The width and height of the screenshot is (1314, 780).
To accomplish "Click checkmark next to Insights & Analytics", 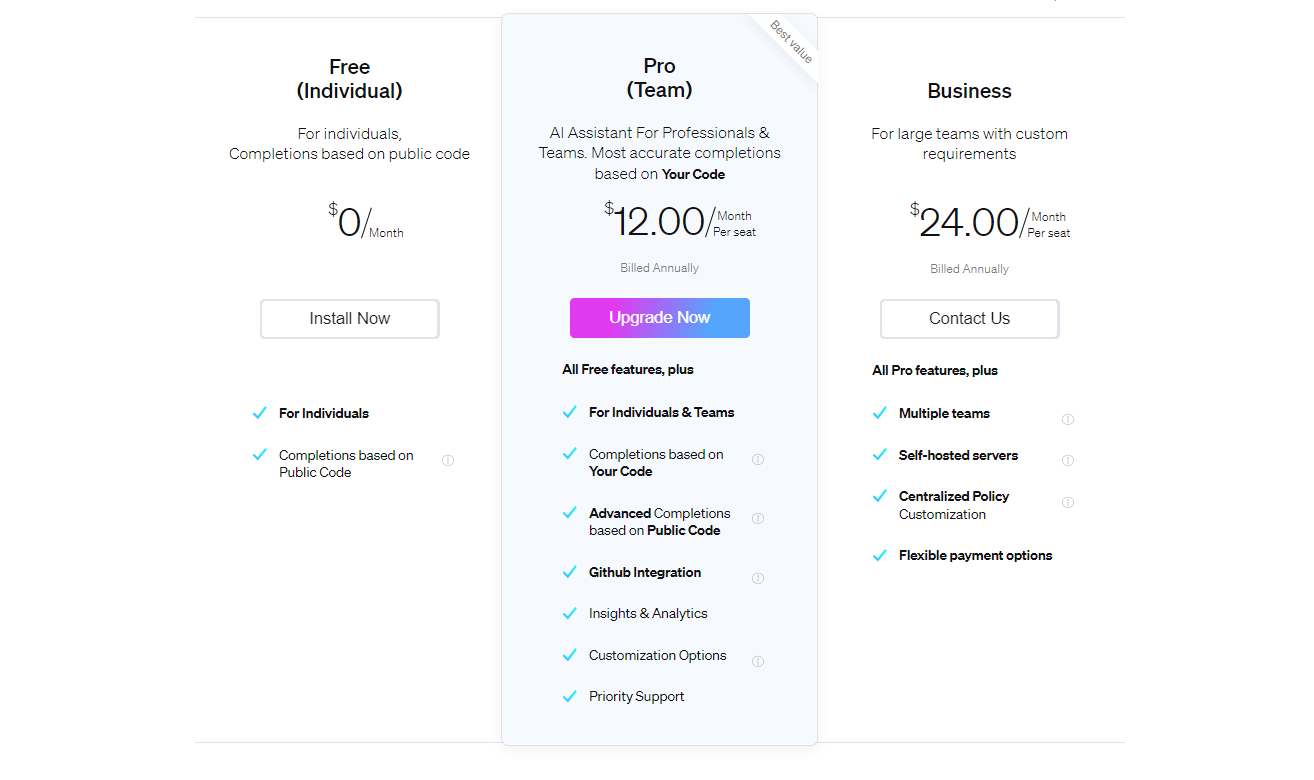I will pyautogui.click(x=570, y=613).
